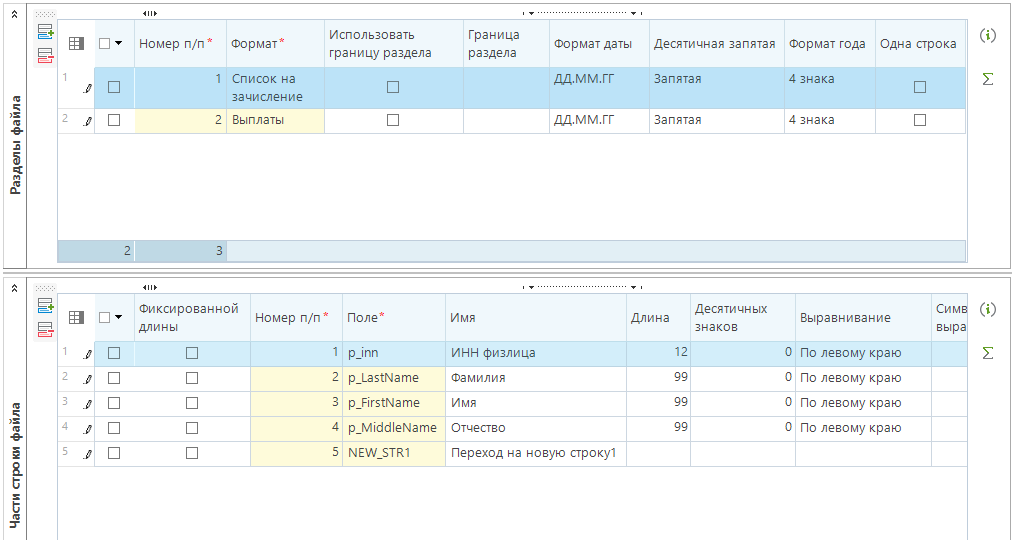Click the Длина cell for p_MiddleName
The width and height of the screenshot is (1016, 540).
coord(658,428)
